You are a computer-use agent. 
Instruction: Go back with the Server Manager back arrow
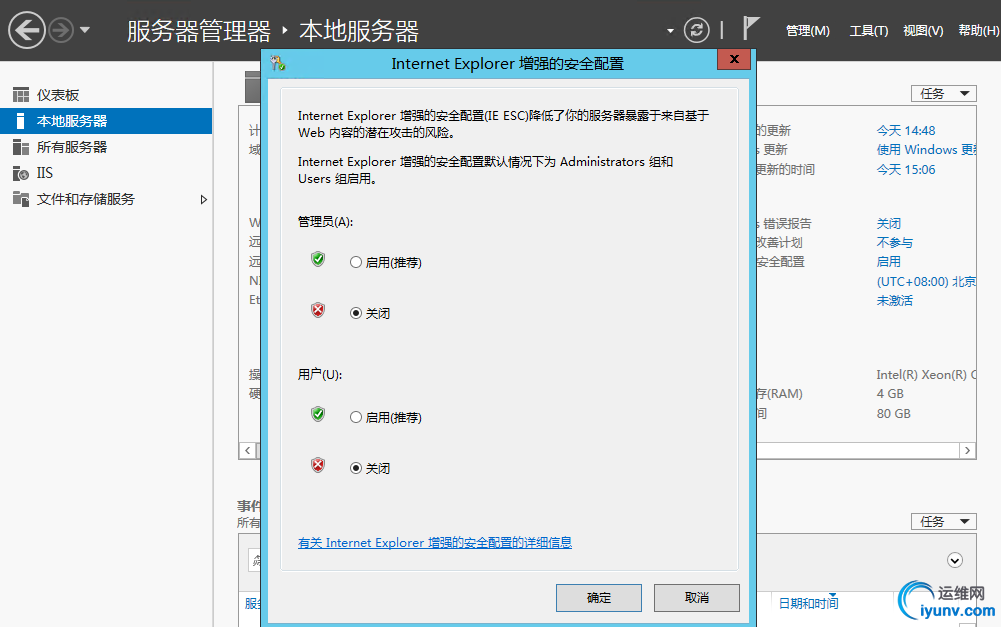(x=26, y=30)
